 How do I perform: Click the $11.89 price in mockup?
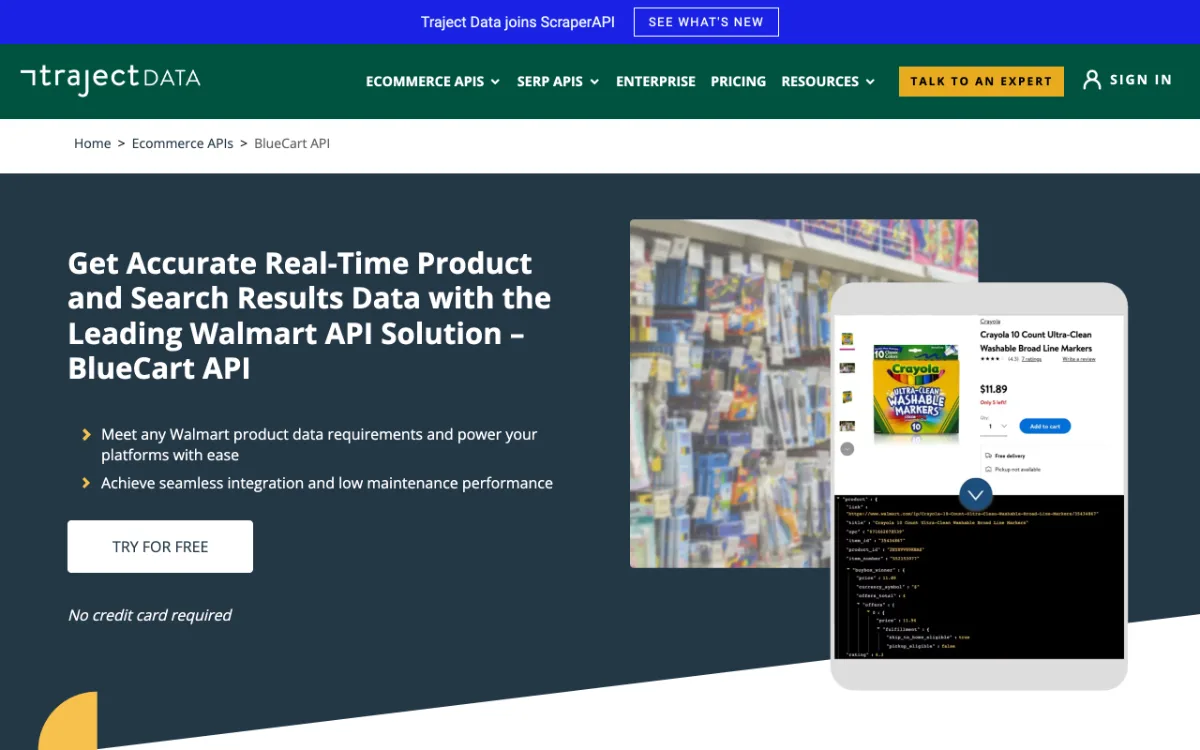click(x=994, y=389)
